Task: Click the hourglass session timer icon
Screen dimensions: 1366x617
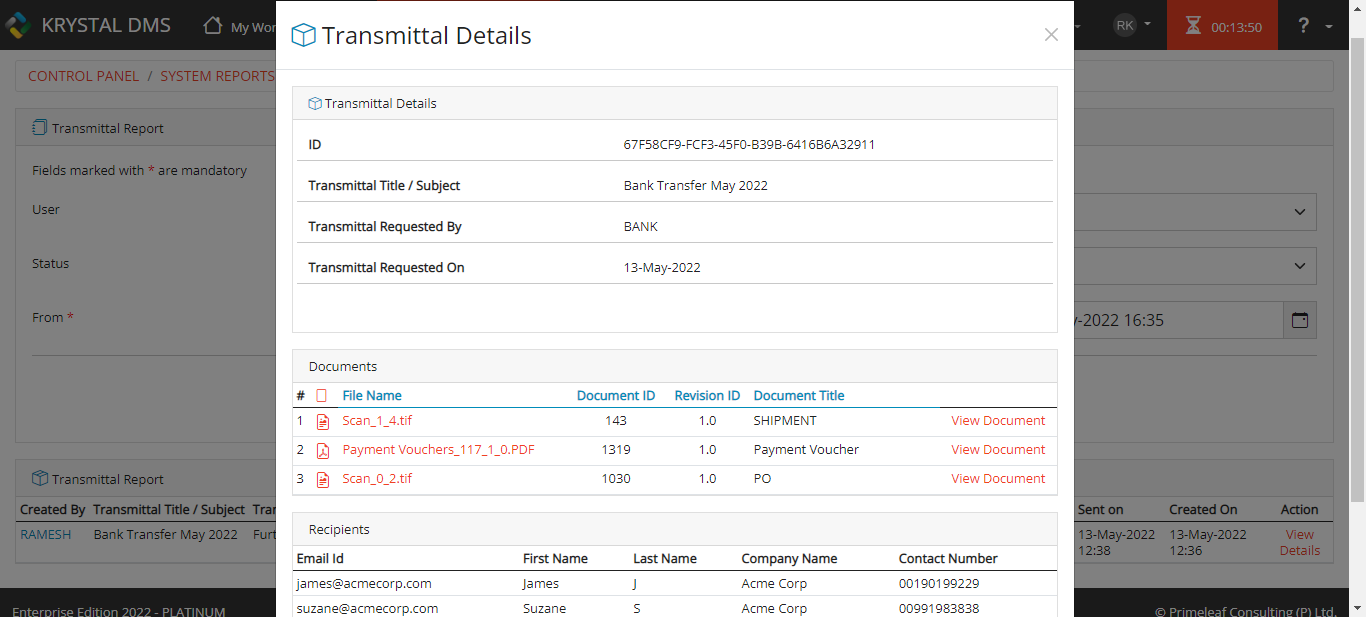Action: pyautogui.click(x=1194, y=25)
